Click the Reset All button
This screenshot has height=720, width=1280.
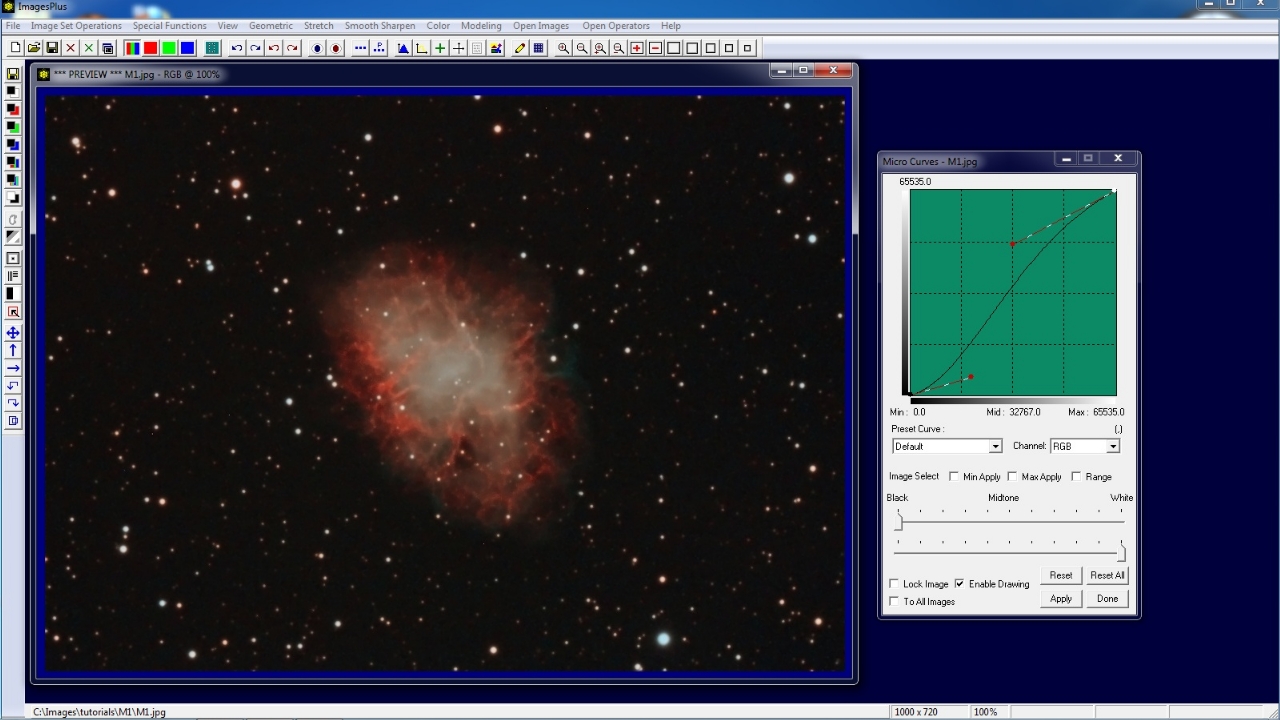[1107, 575]
